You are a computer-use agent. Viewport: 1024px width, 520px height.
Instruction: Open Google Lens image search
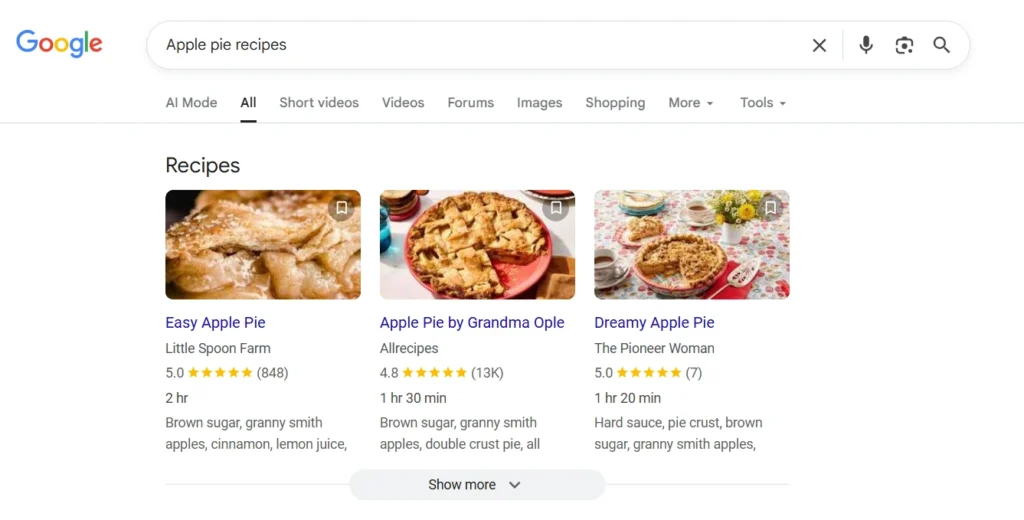click(x=904, y=45)
